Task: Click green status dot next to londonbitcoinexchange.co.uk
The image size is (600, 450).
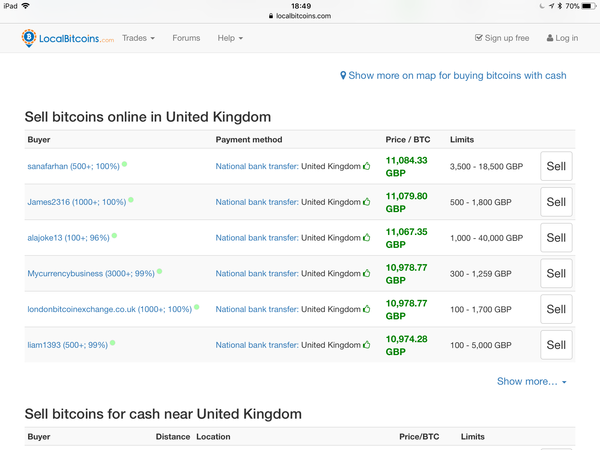Action: pos(197,307)
